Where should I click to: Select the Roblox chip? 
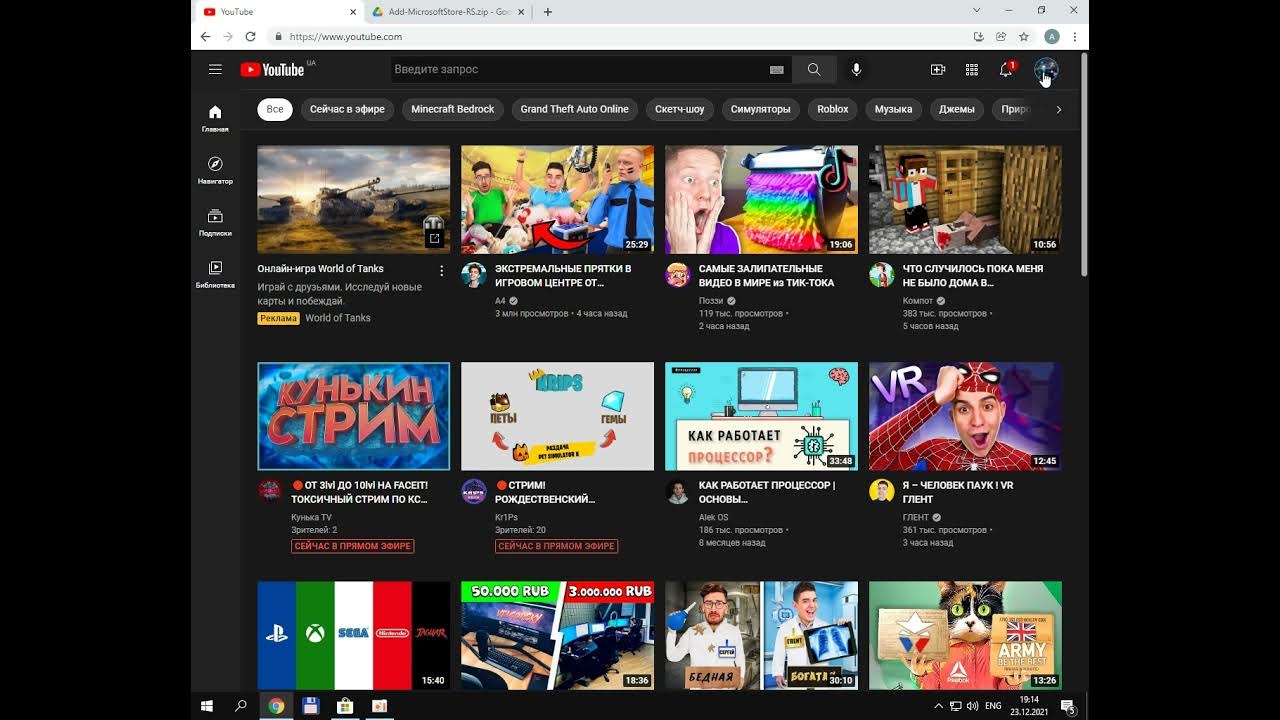click(x=833, y=109)
